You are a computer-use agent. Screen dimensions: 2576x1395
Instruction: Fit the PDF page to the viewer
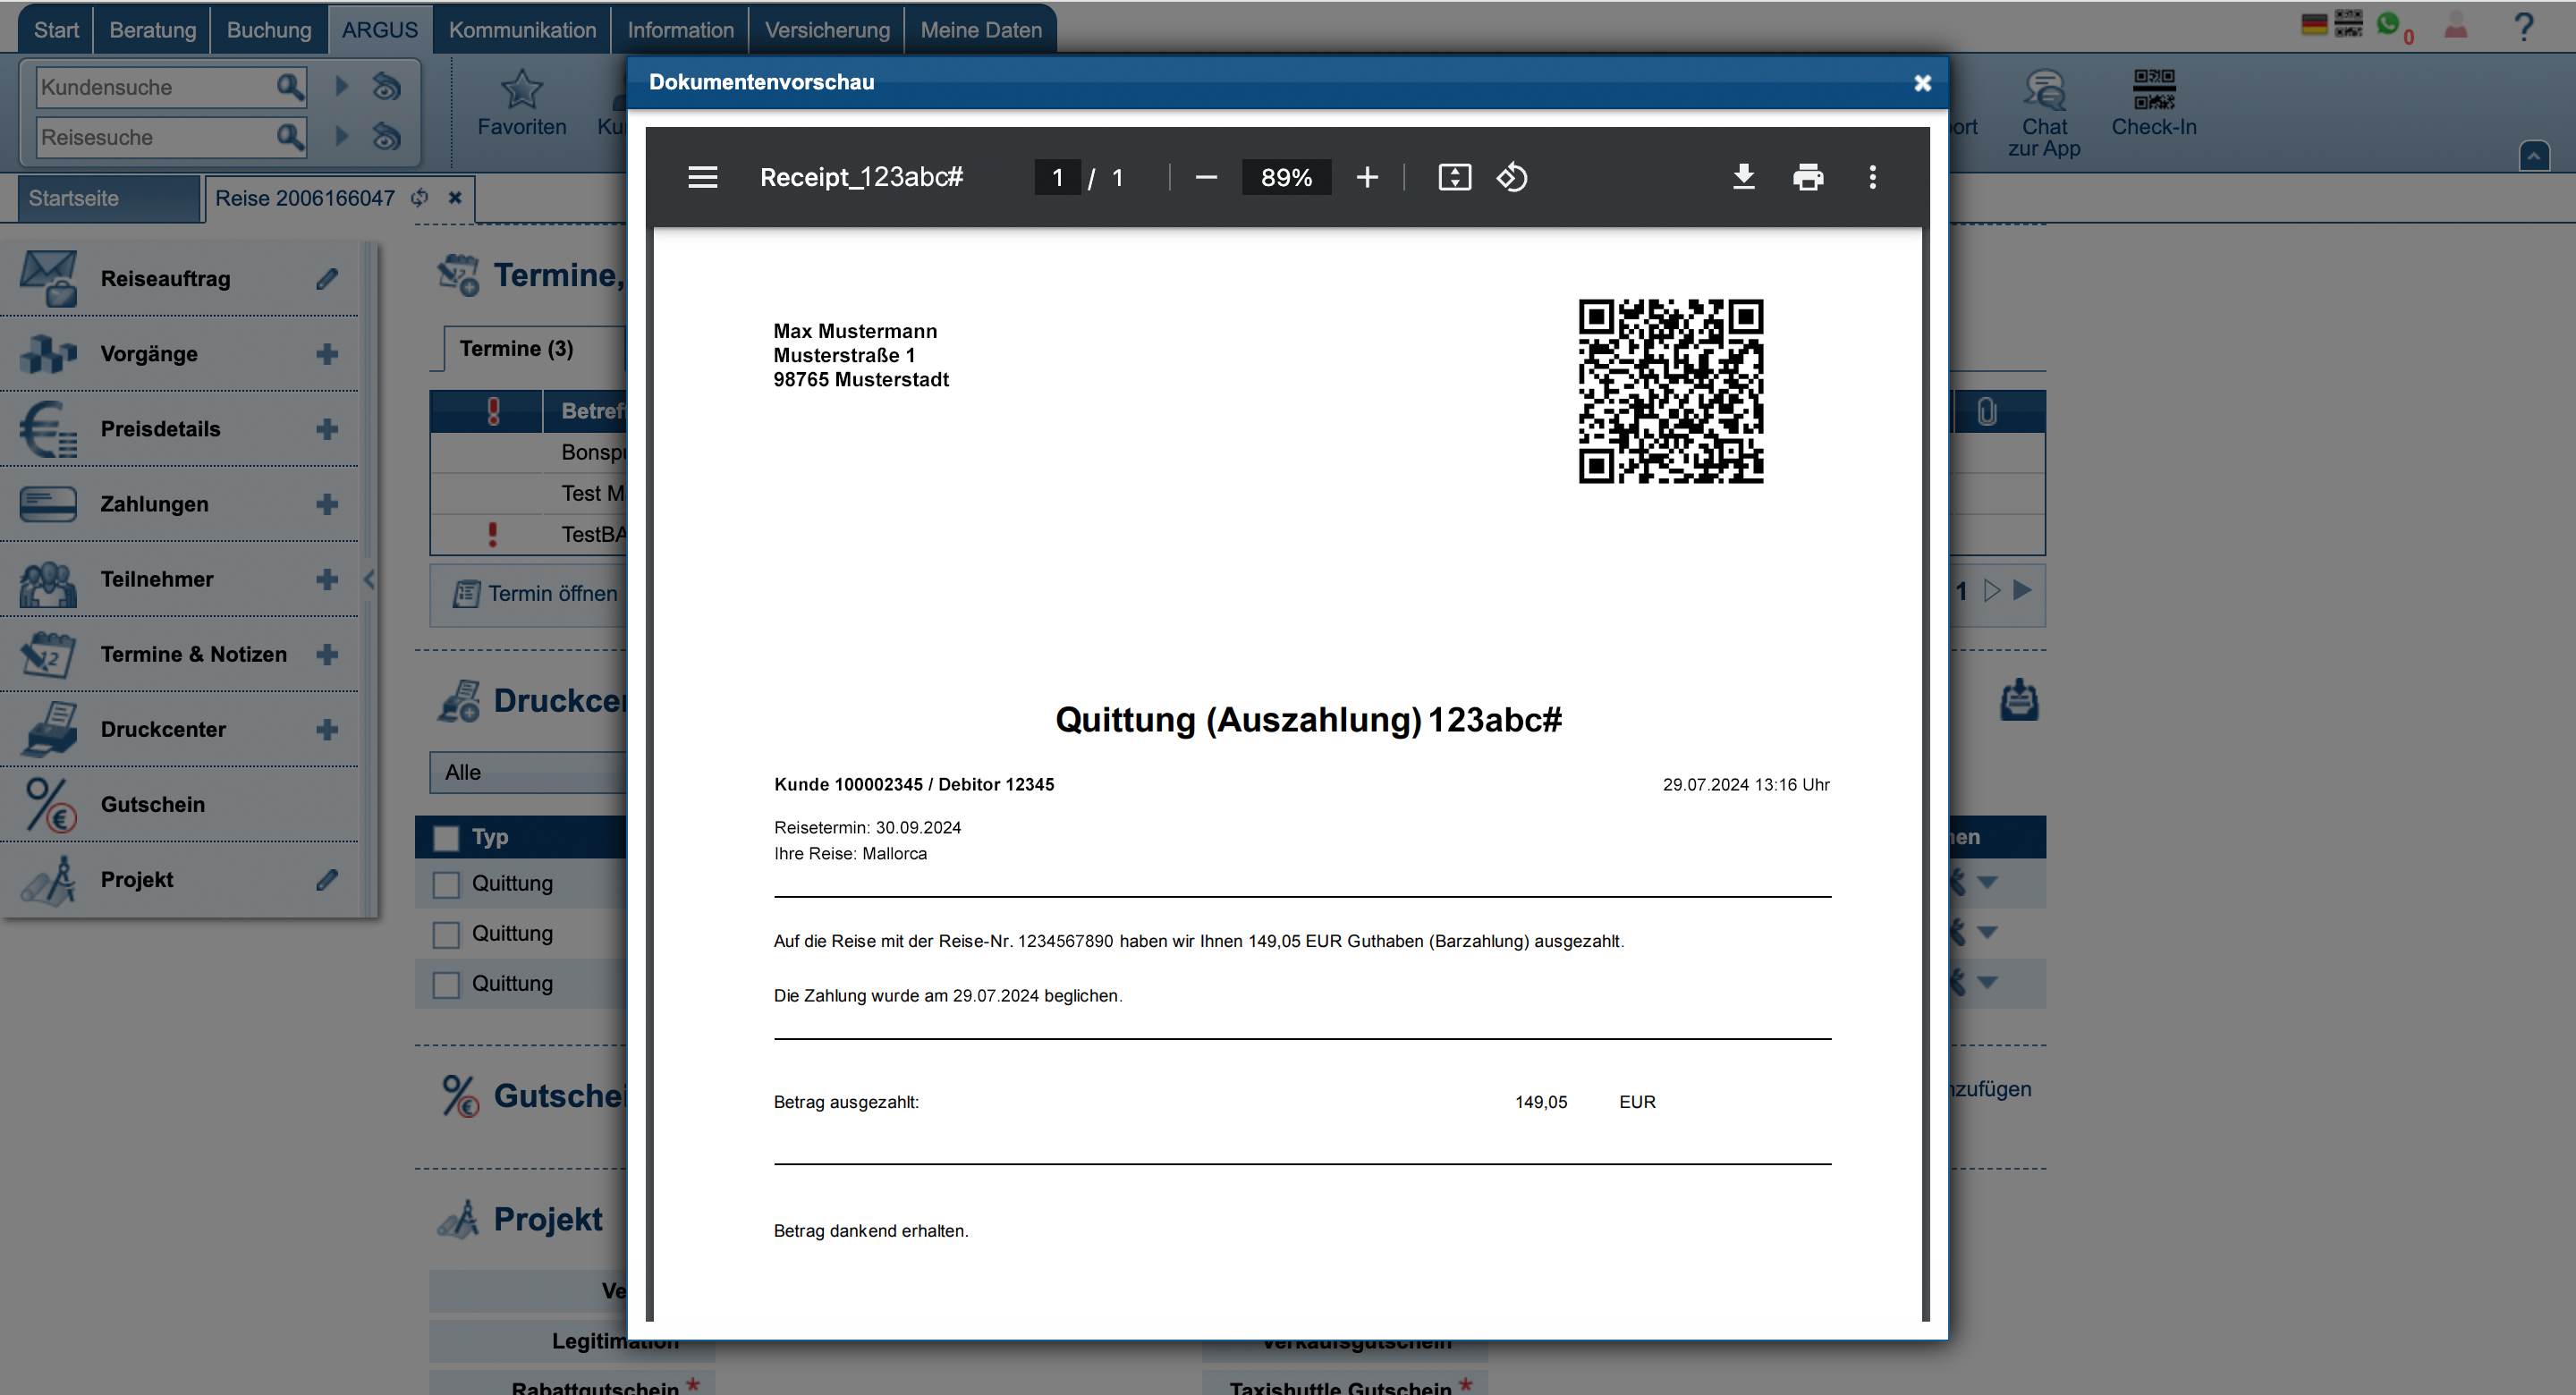1454,177
